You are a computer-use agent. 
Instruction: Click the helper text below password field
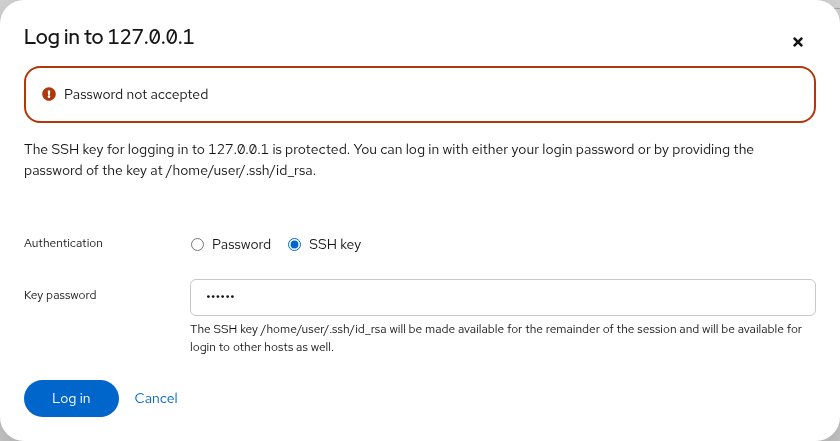496,338
